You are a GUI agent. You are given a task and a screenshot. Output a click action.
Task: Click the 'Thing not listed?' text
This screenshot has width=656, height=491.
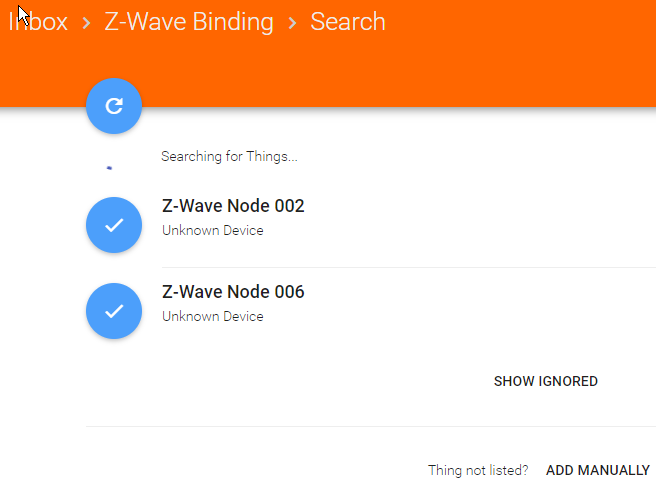478,470
